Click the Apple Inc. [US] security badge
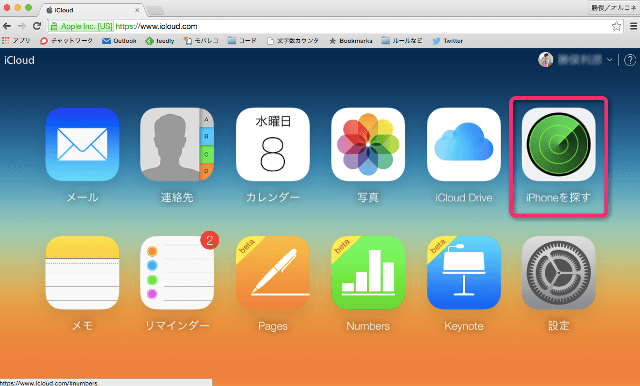The width and height of the screenshot is (640, 386). 81,26
